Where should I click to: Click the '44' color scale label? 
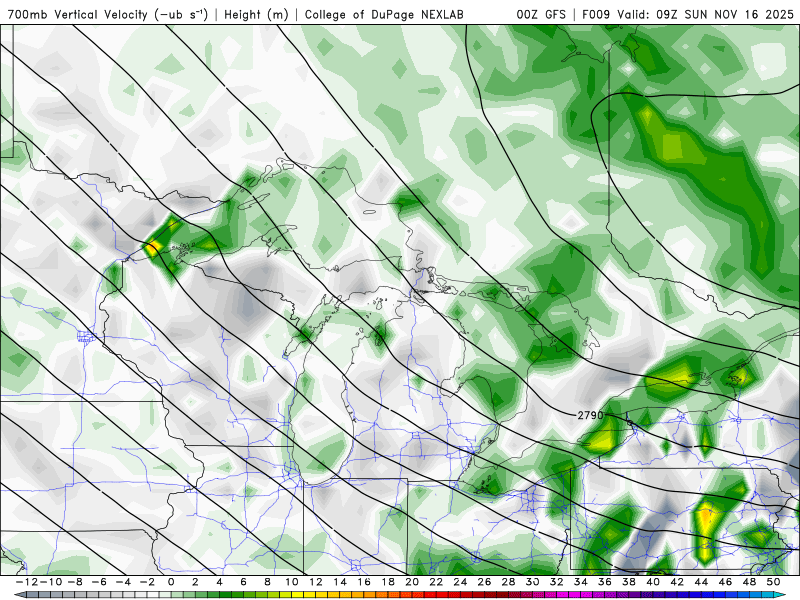pyautogui.click(x=701, y=582)
